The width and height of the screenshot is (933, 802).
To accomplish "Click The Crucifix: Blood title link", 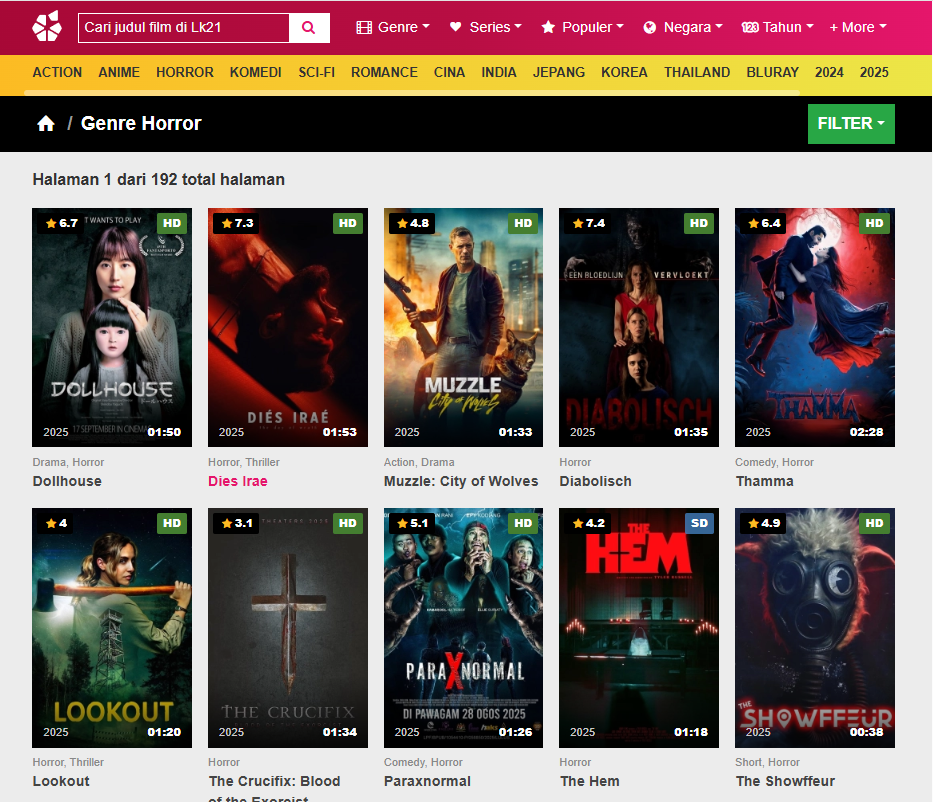I will [x=274, y=788].
